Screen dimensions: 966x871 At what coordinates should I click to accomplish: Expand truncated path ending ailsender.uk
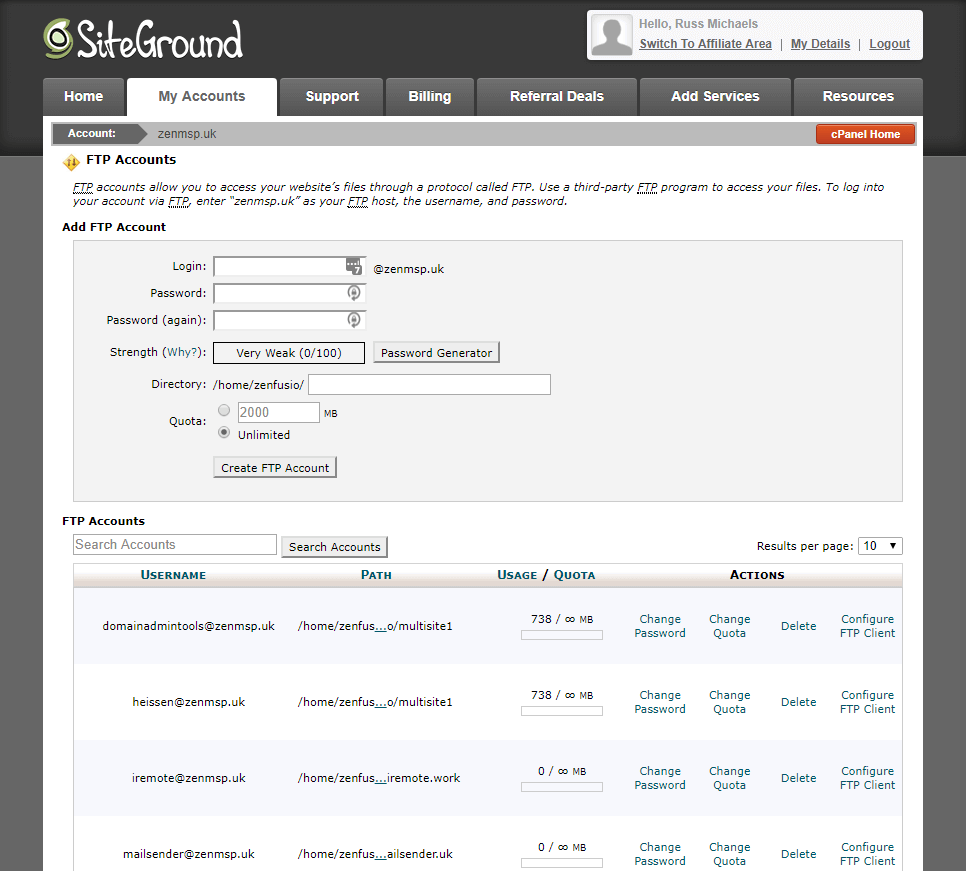click(x=381, y=855)
